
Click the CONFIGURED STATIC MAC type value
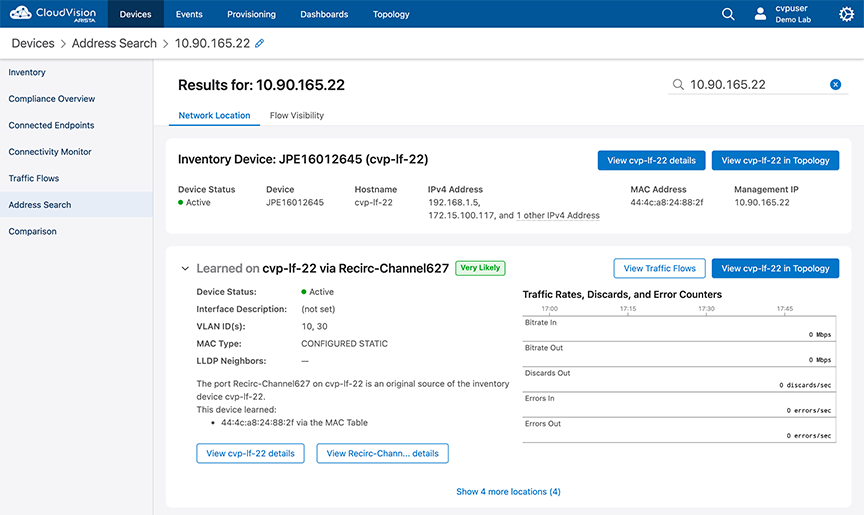344,343
